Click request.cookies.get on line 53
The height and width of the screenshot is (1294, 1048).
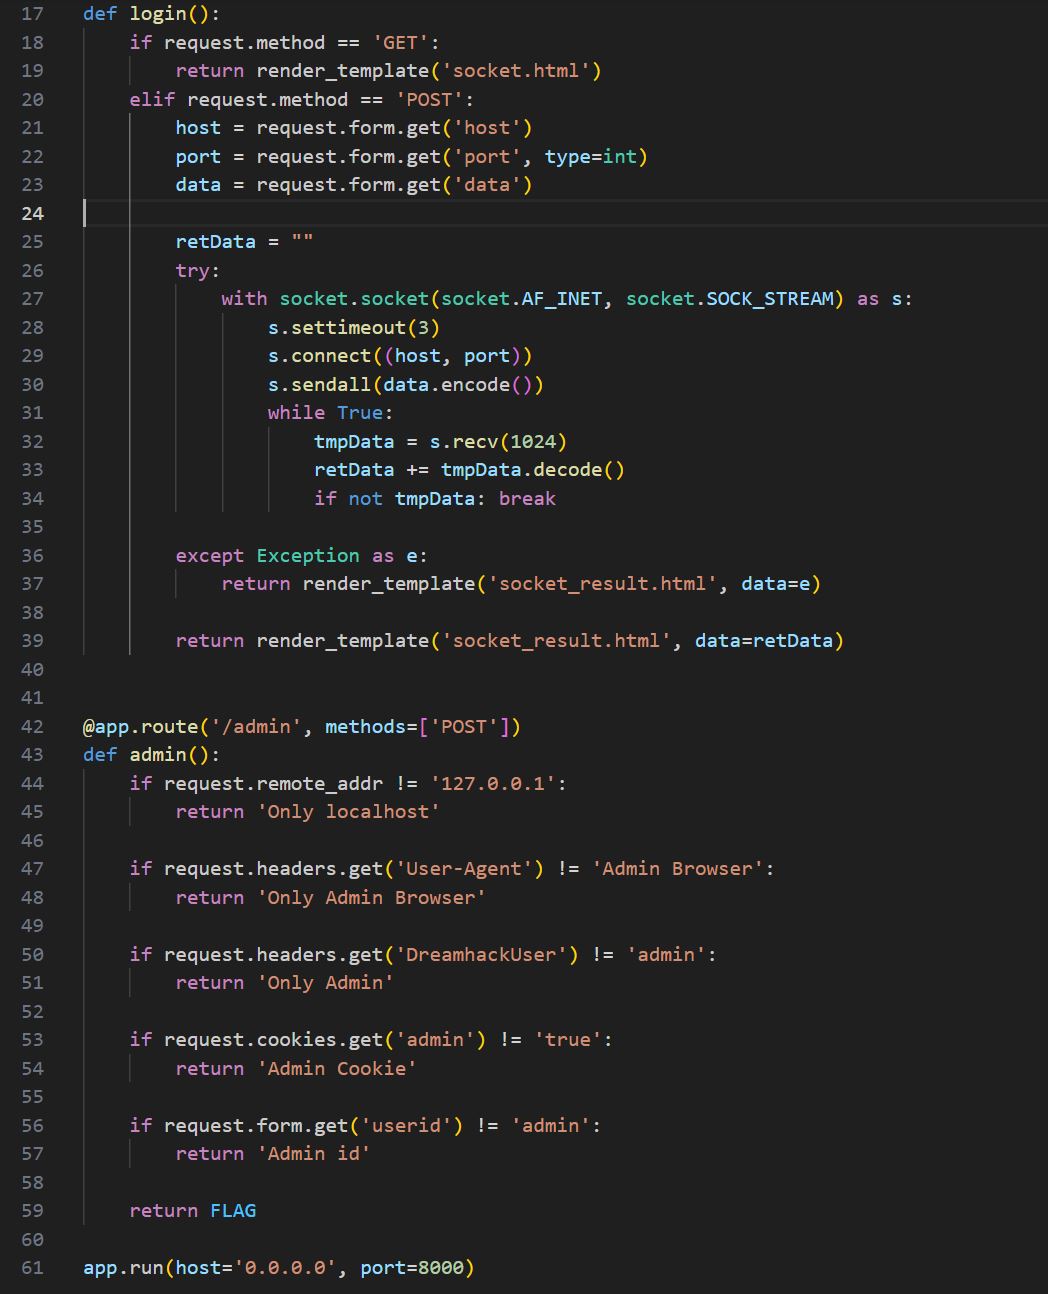[273, 1040]
